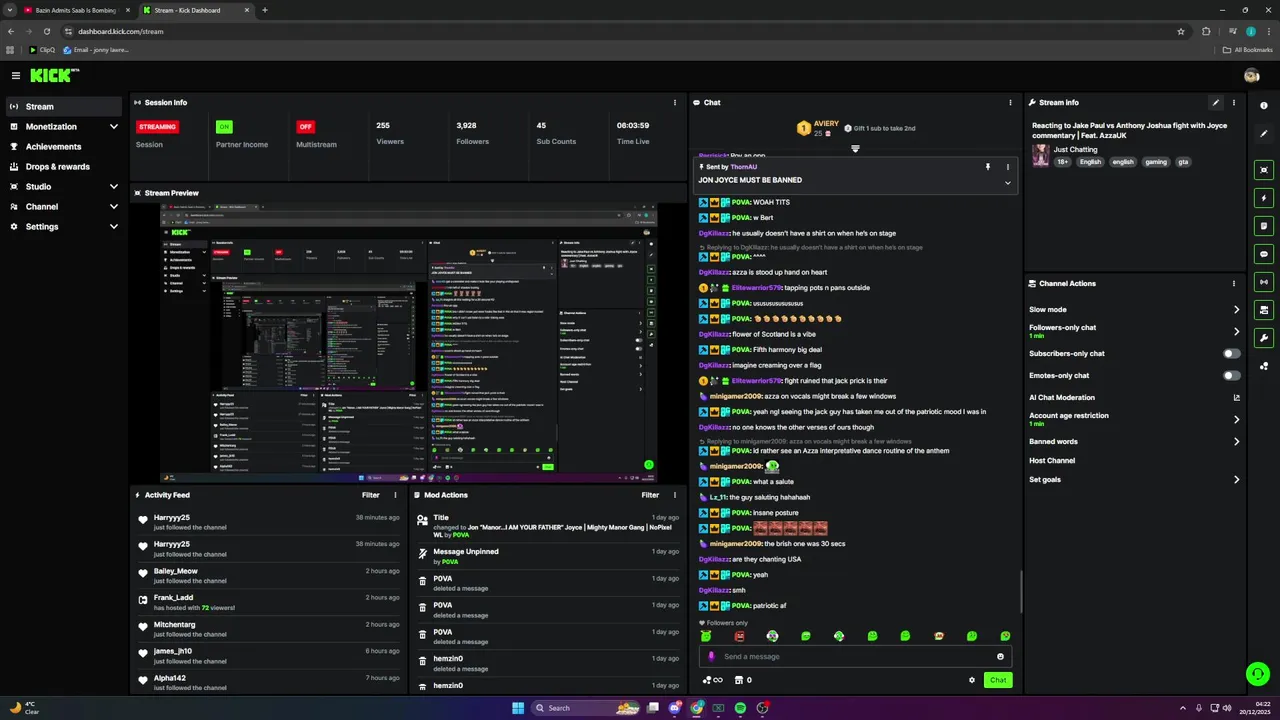Click the channel actions sidebar icon
The width and height of the screenshot is (1280, 720).
1264,310
